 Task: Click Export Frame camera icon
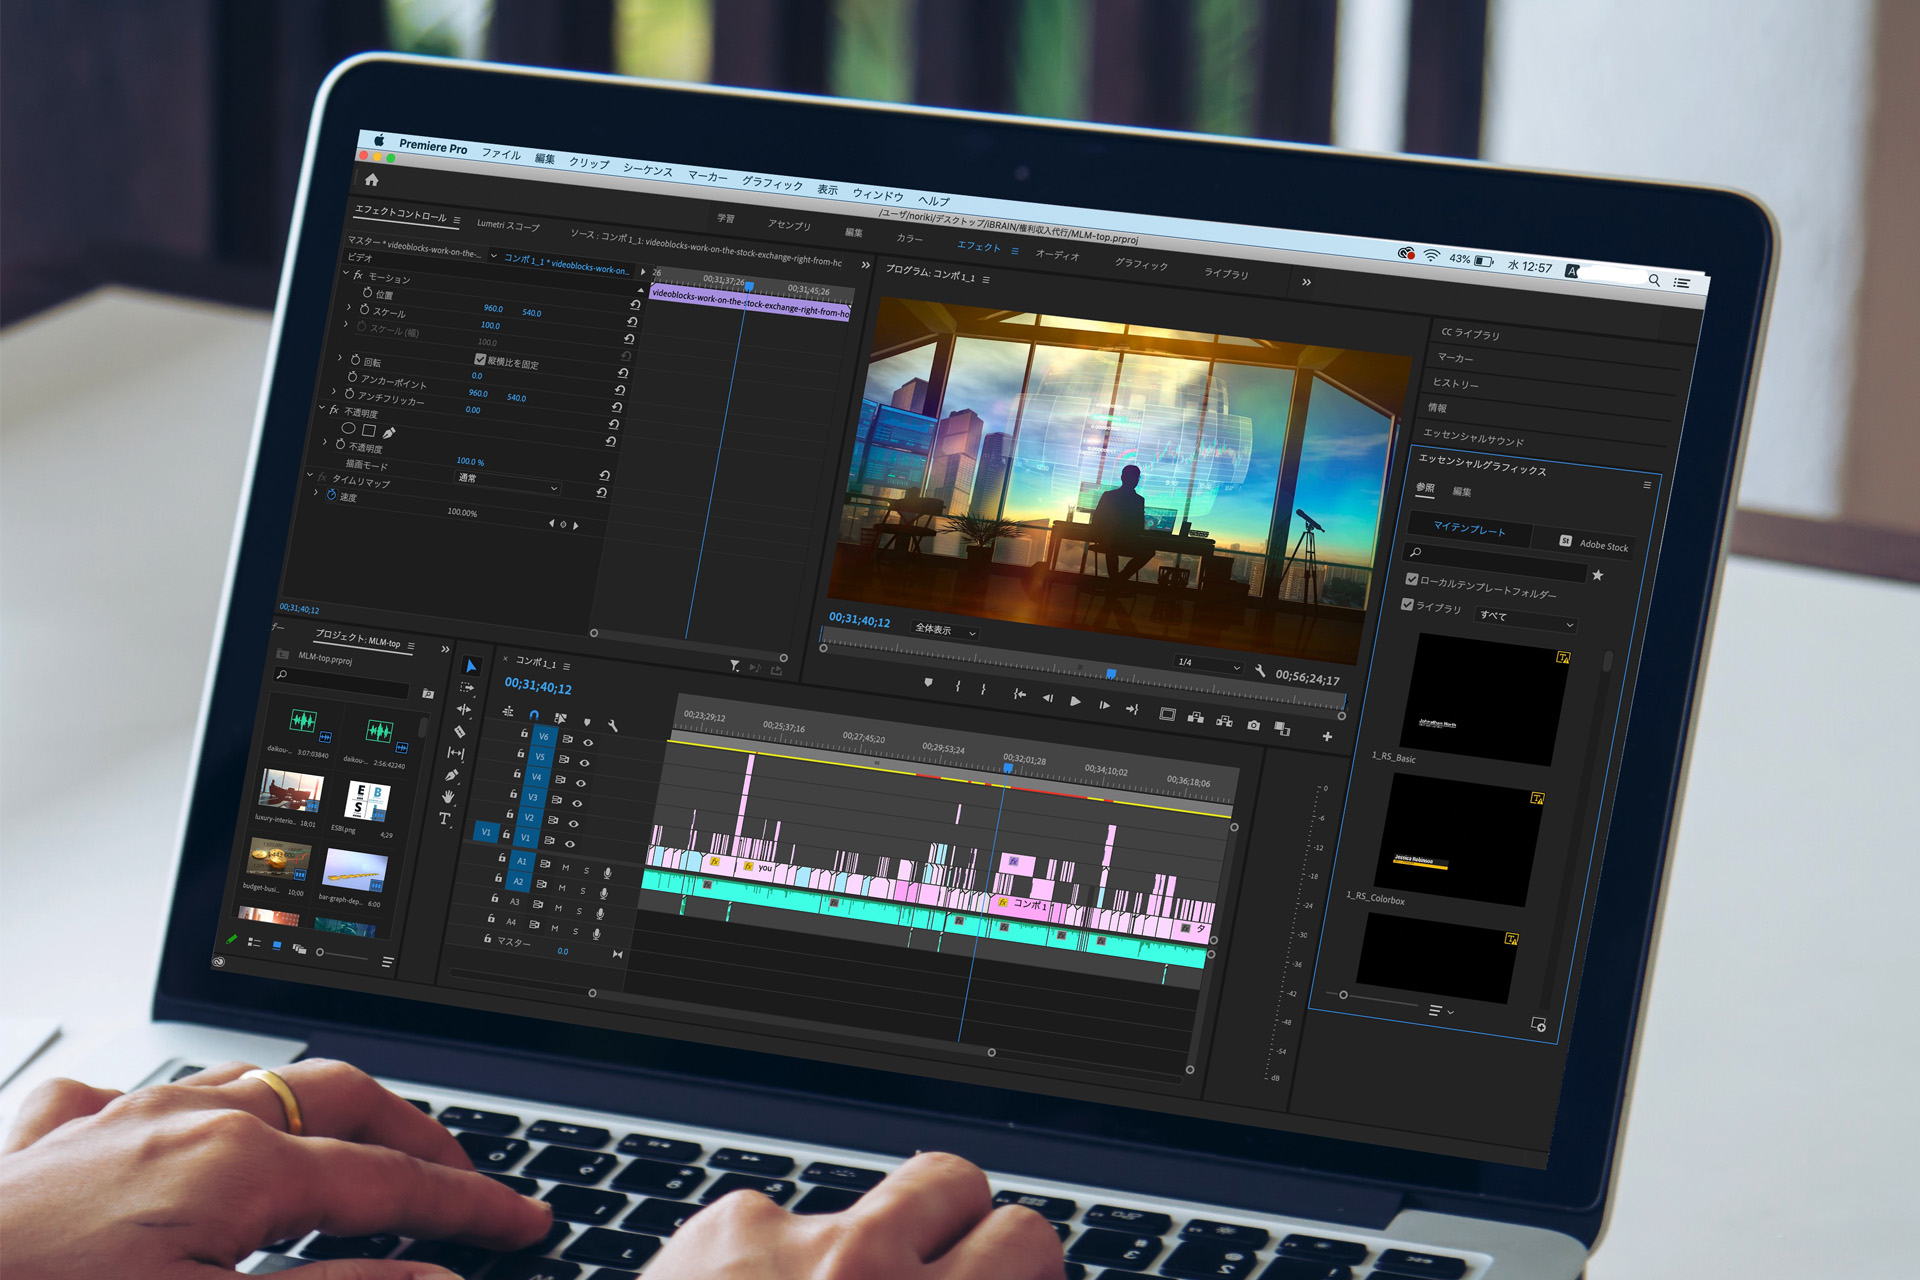pos(1253,725)
